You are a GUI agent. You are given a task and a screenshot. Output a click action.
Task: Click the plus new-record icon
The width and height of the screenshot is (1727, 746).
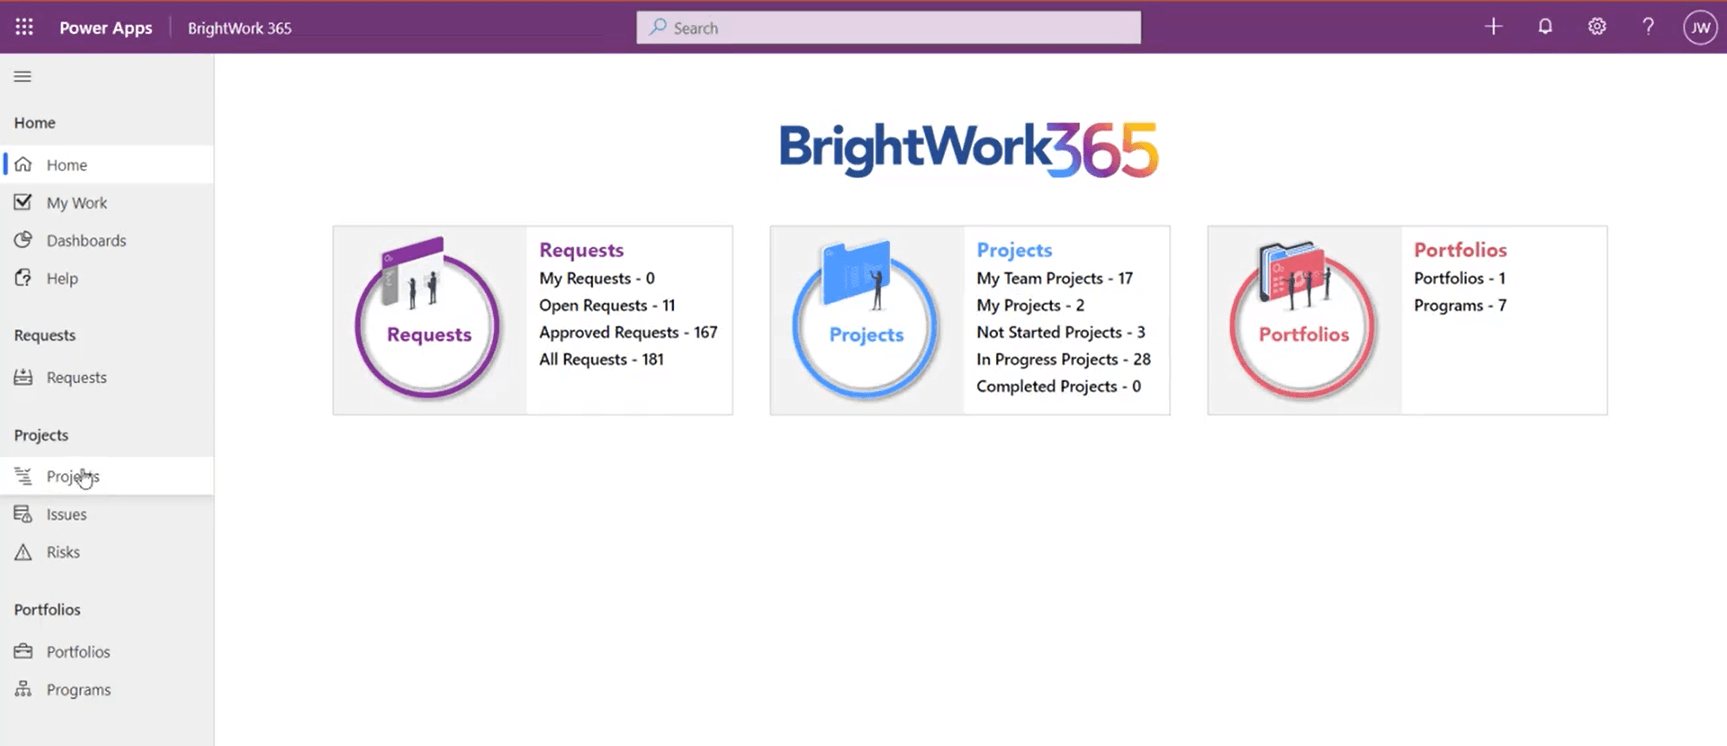click(x=1493, y=27)
